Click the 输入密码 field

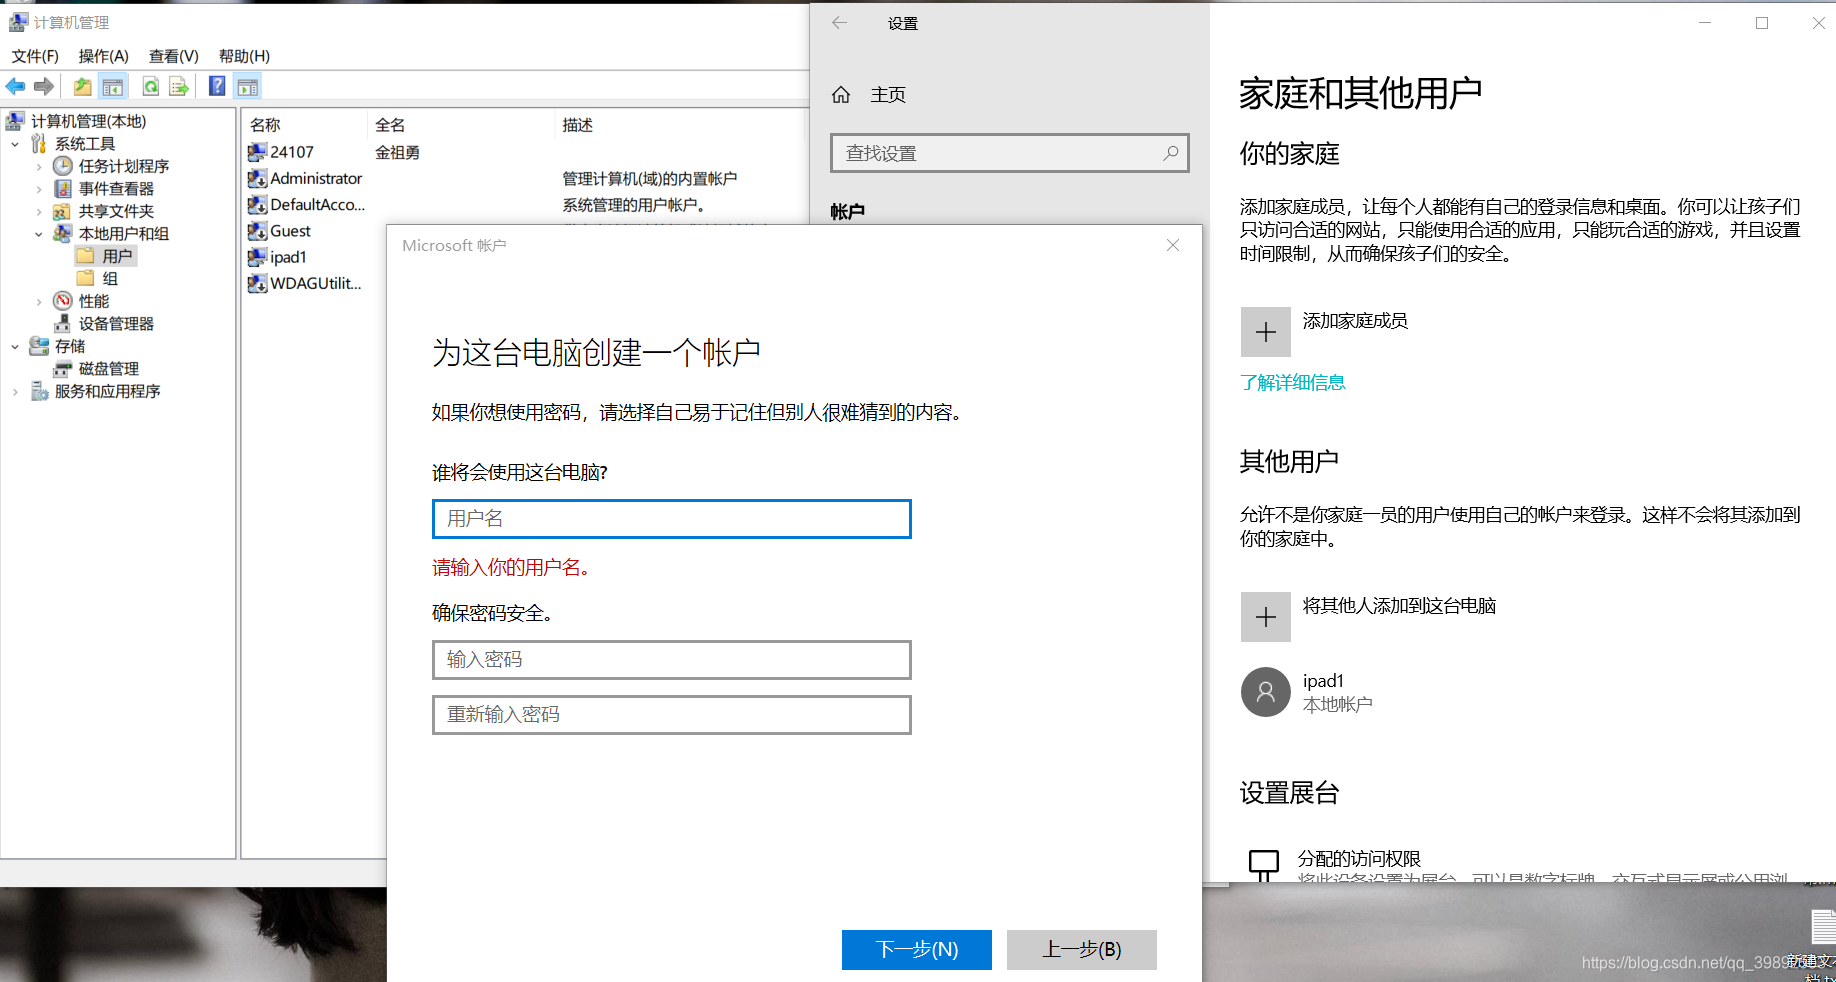point(672,660)
